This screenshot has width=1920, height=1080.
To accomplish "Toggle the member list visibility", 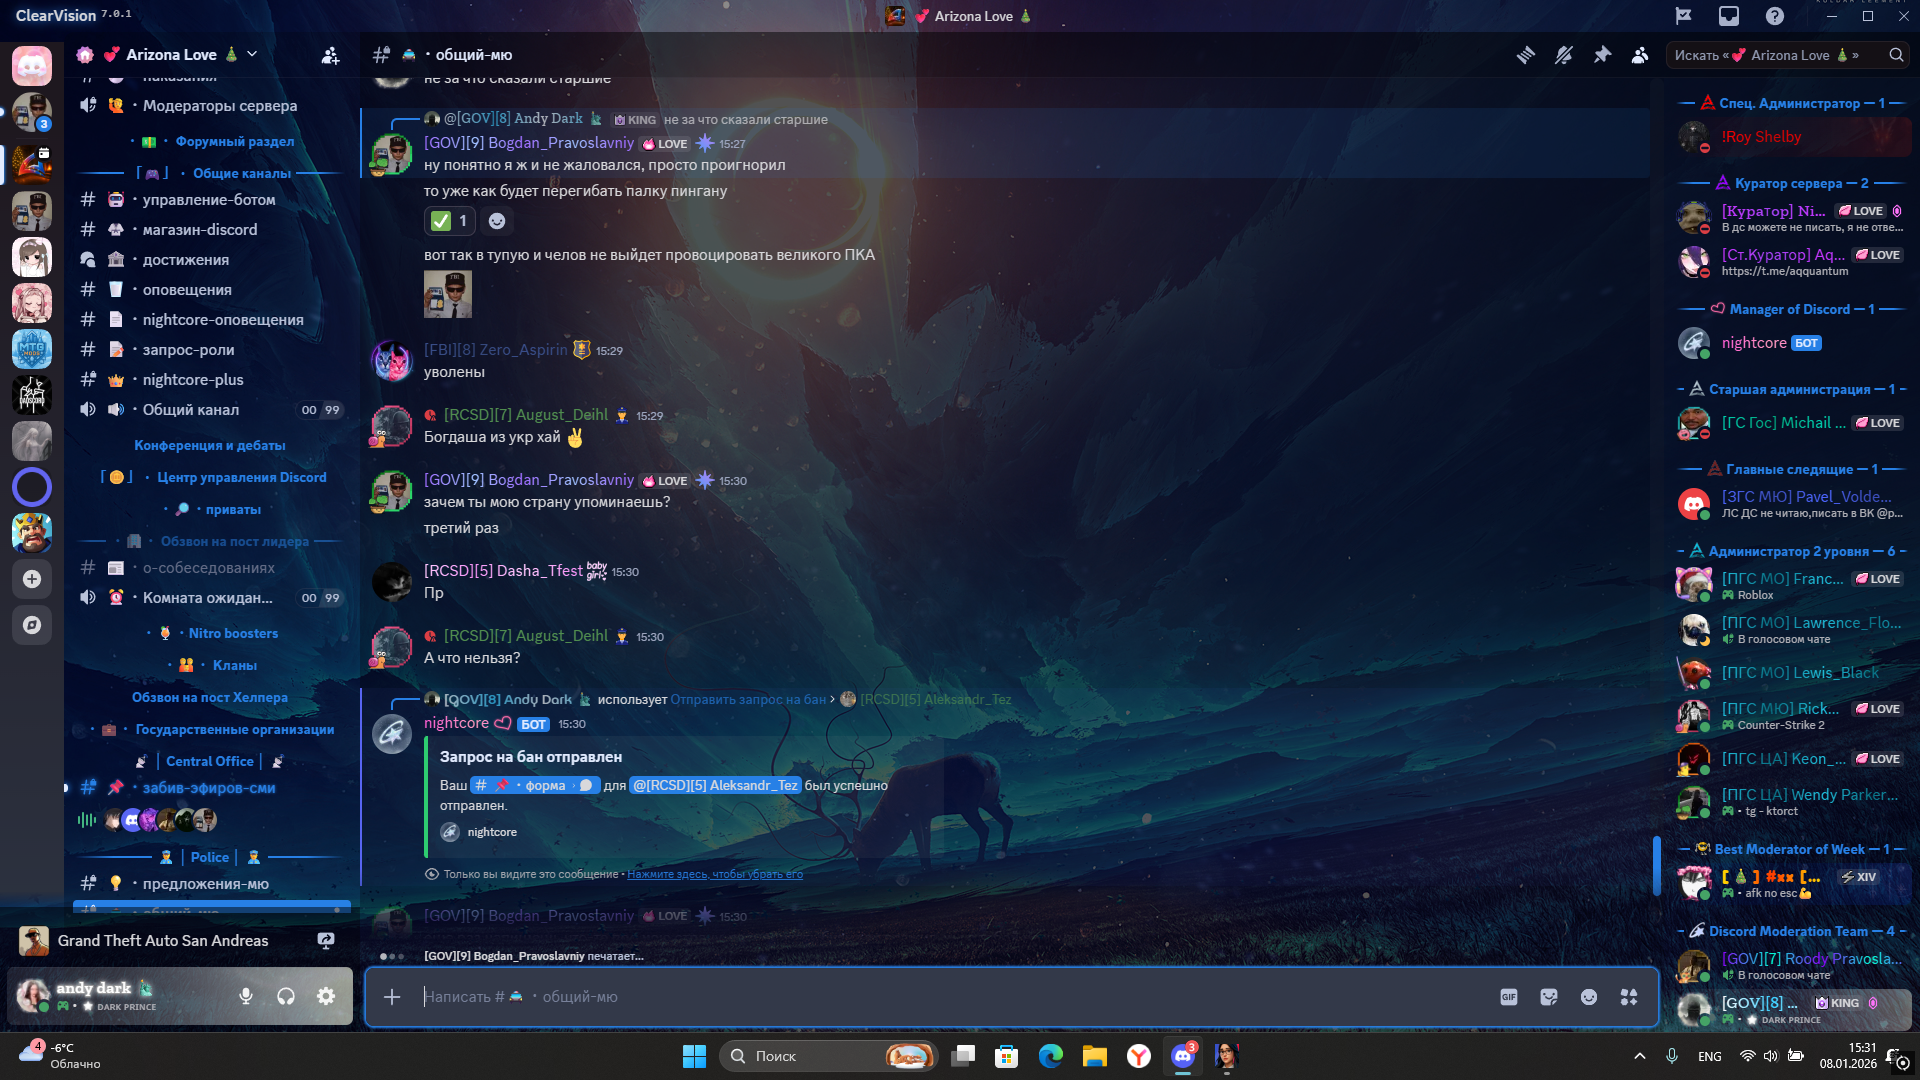I will [1640, 55].
